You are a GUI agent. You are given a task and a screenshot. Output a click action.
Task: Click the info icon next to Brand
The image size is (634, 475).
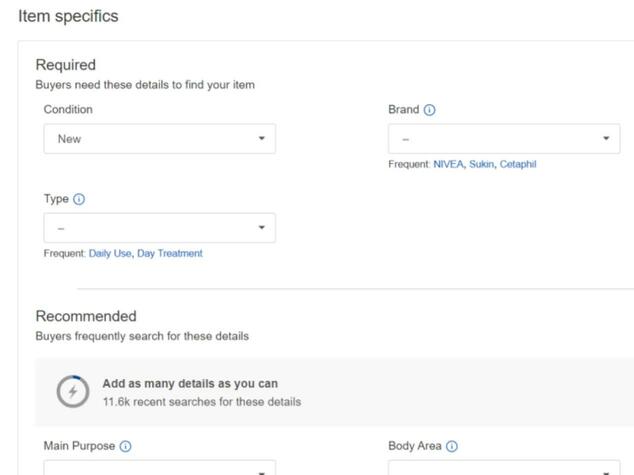pyautogui.click(x=429, y=110)
